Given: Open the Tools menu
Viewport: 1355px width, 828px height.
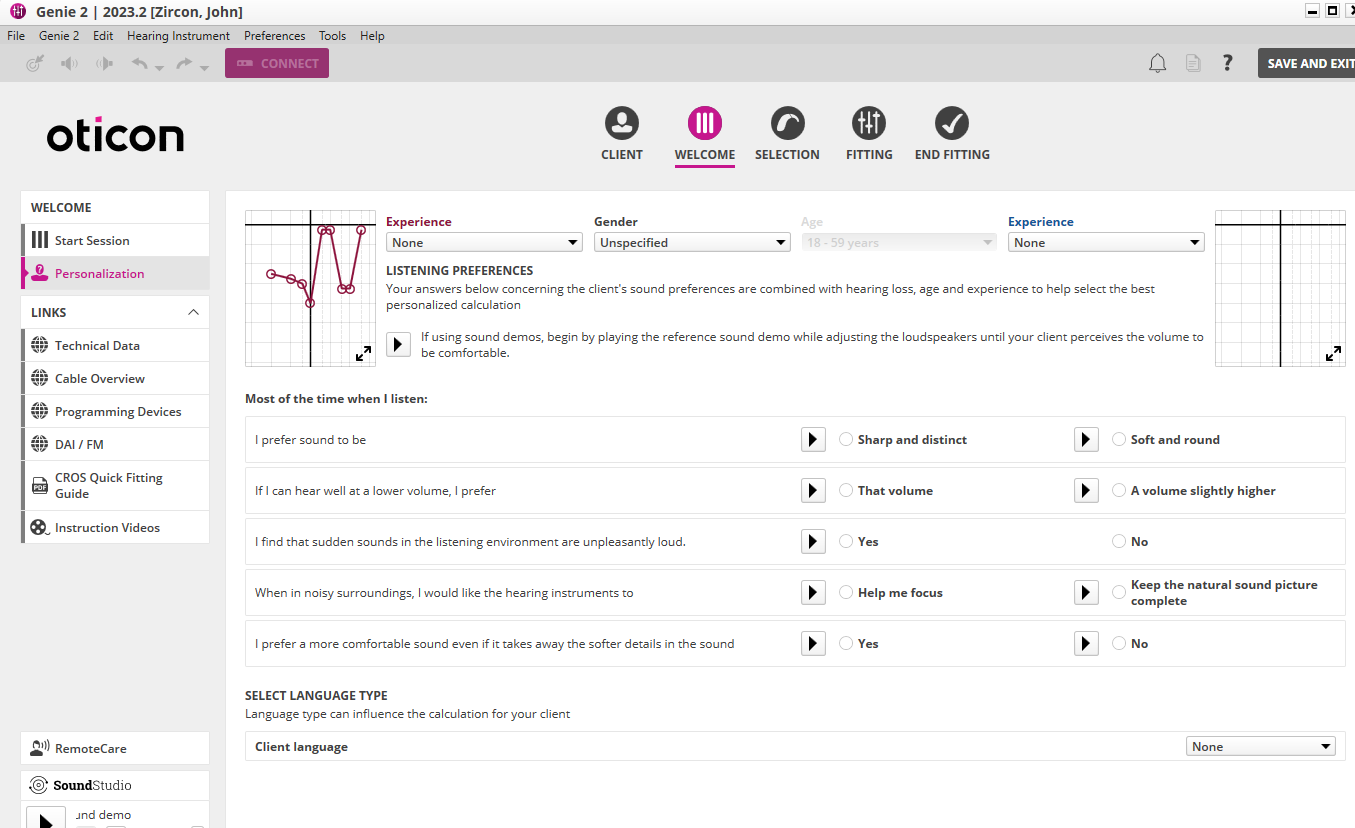Looking at the screenshot, I should click(333, 36).
